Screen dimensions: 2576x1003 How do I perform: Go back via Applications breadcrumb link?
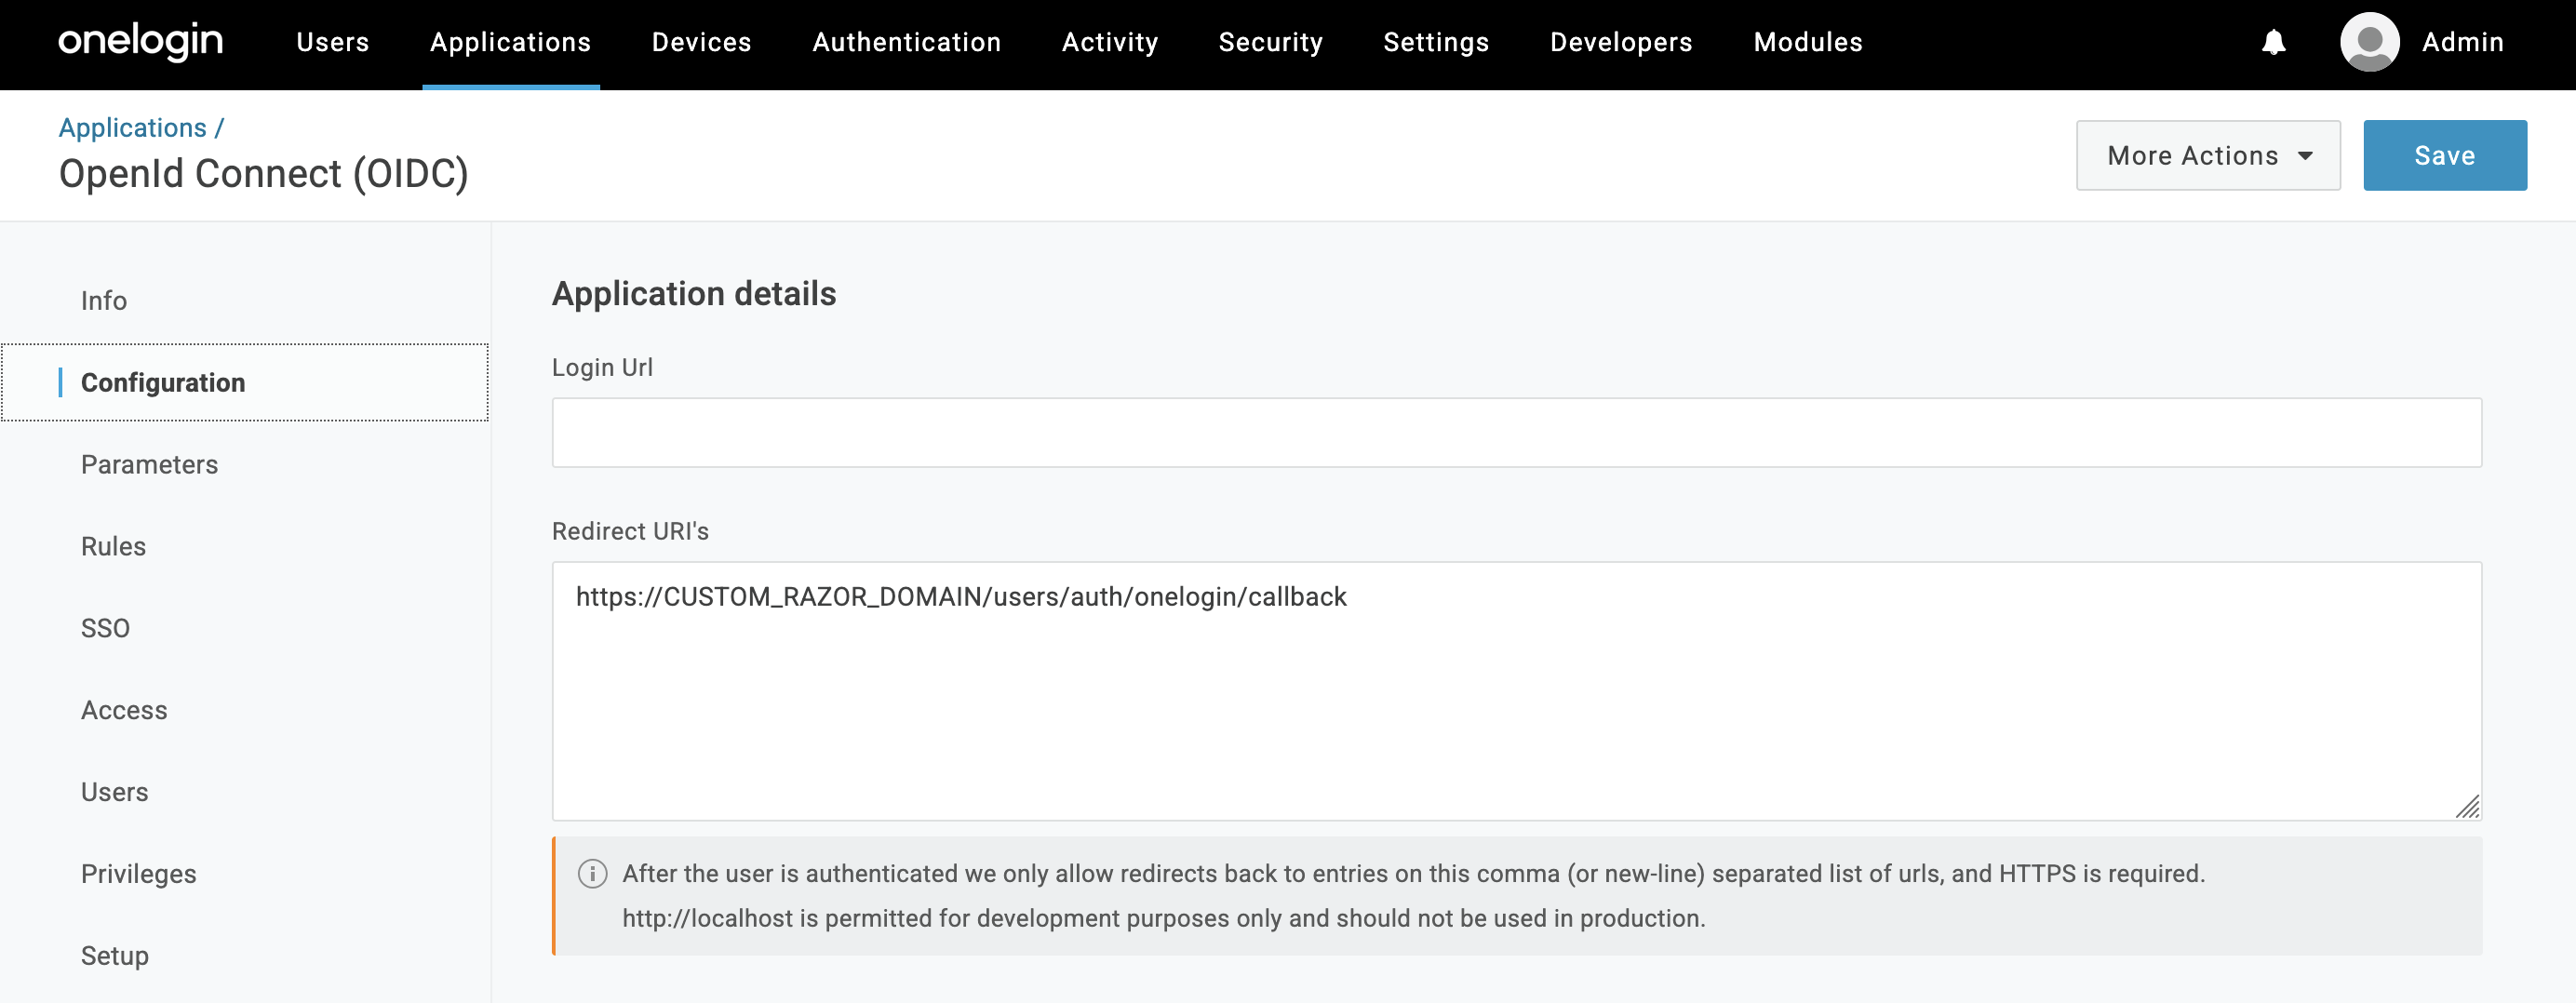click(132, 128)
